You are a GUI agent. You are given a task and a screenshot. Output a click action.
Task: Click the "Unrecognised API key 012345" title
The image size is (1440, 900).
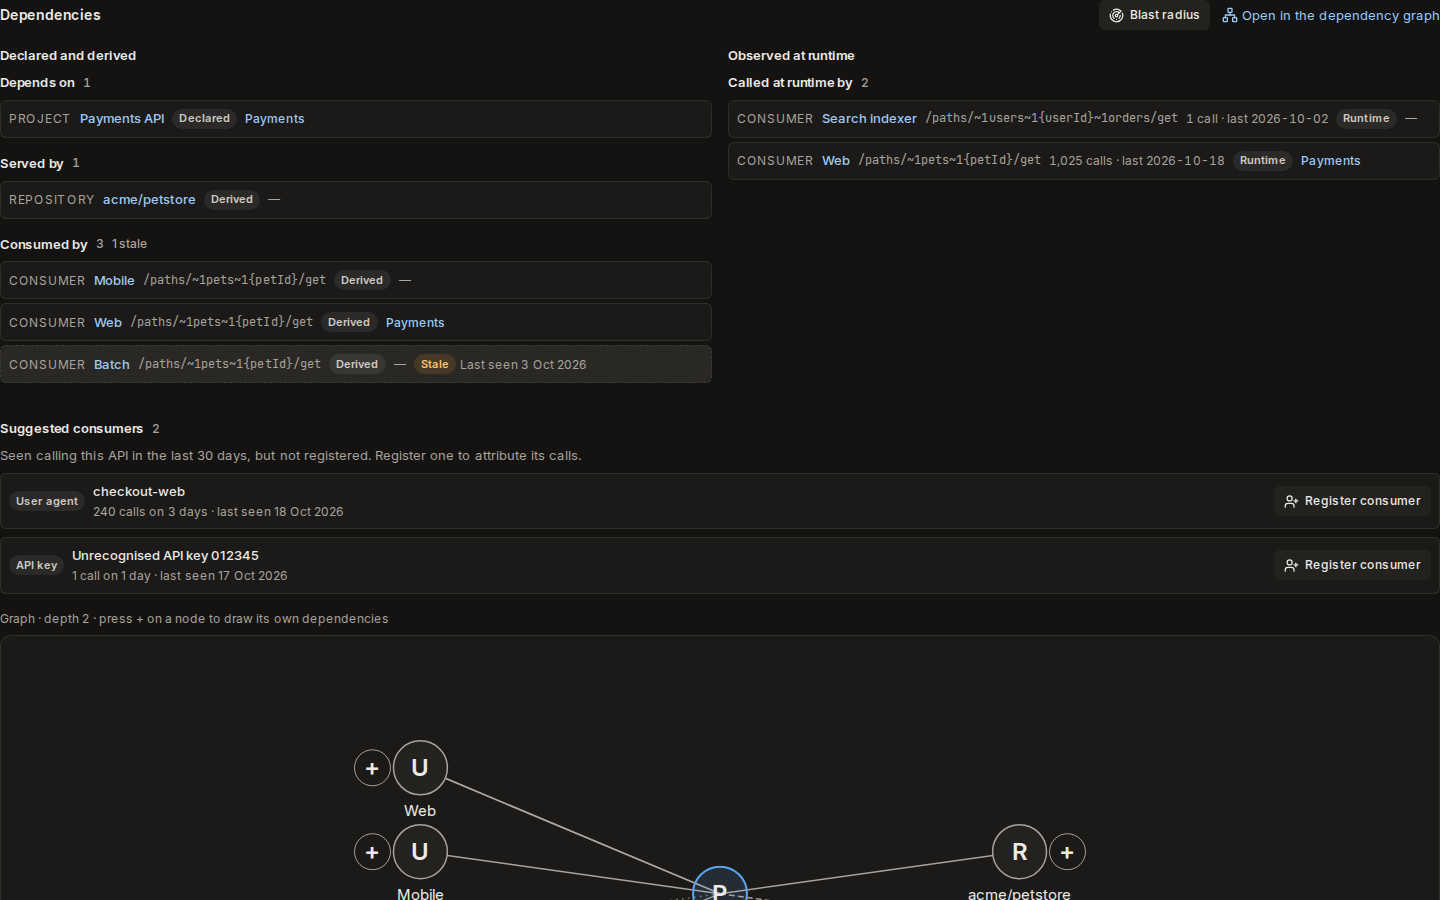tap(165, 556)
